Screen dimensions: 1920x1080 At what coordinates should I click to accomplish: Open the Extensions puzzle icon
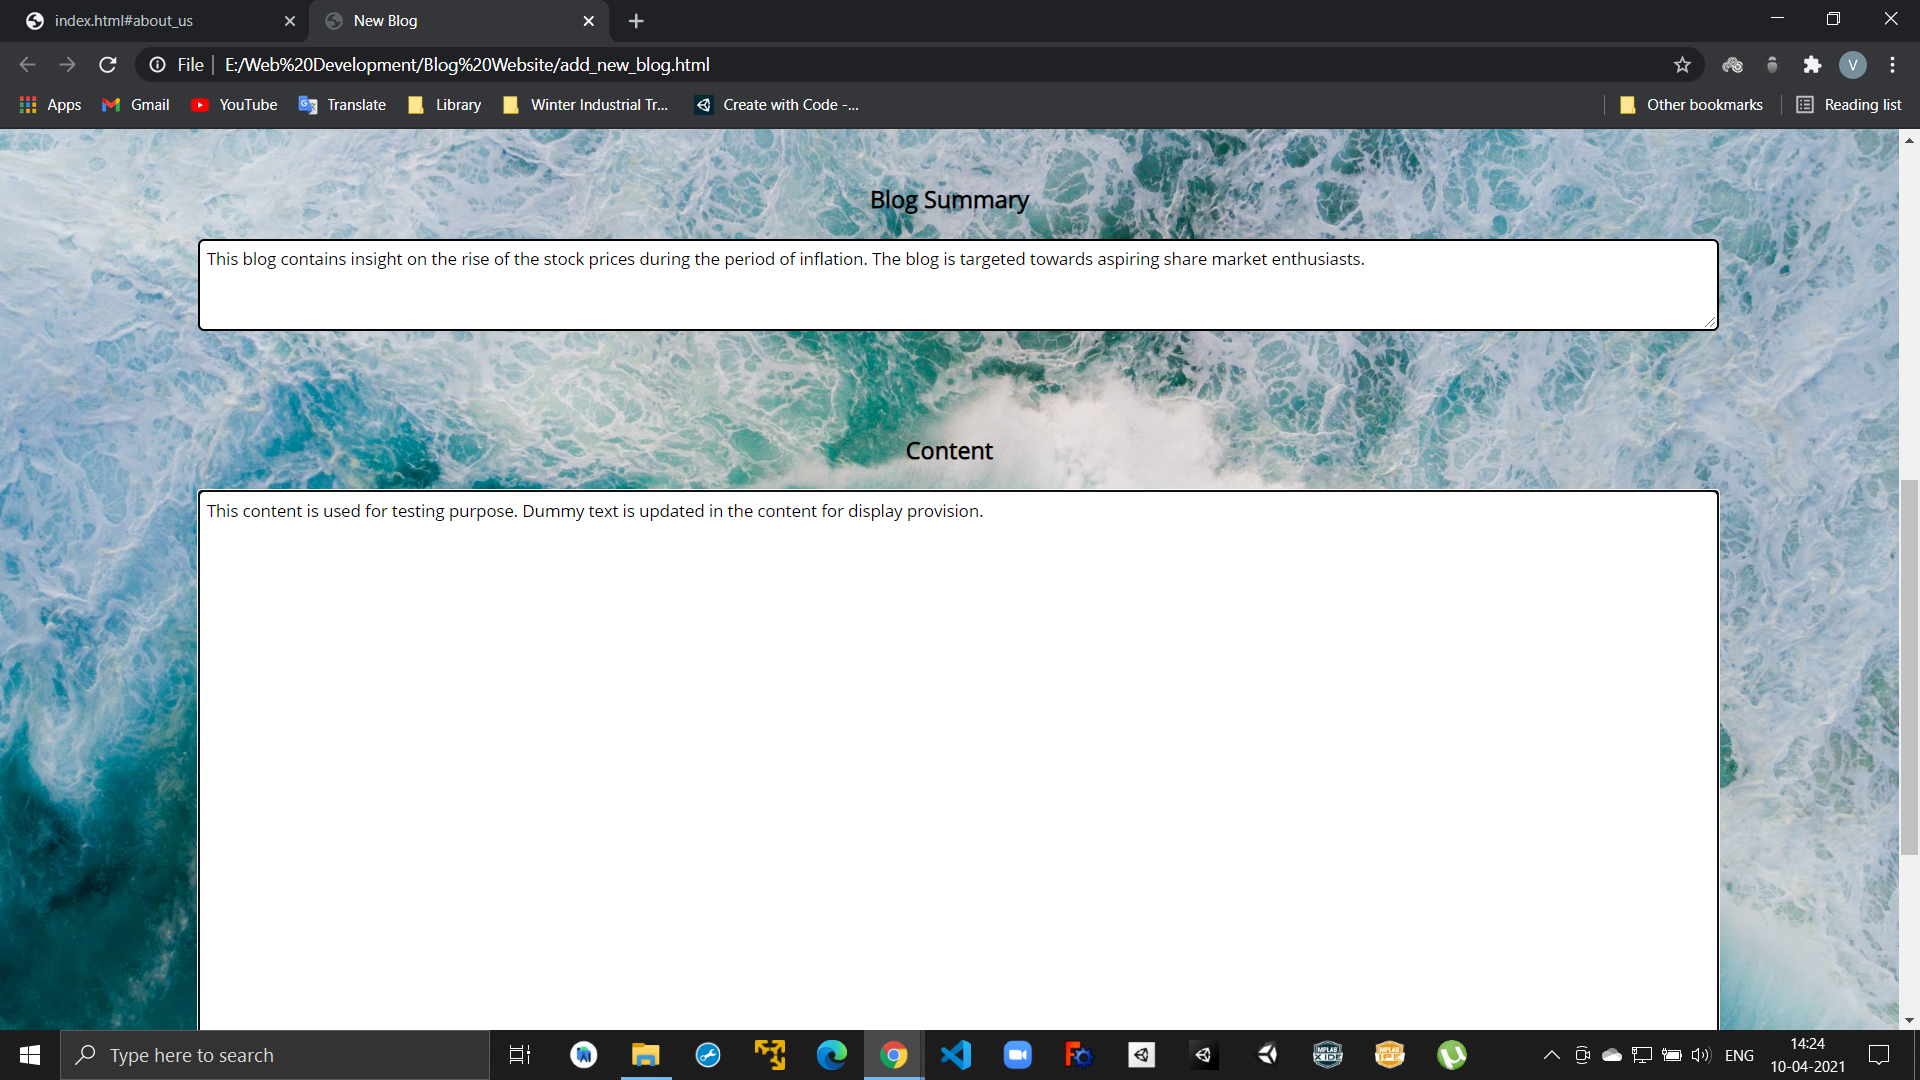[1812, 65]
